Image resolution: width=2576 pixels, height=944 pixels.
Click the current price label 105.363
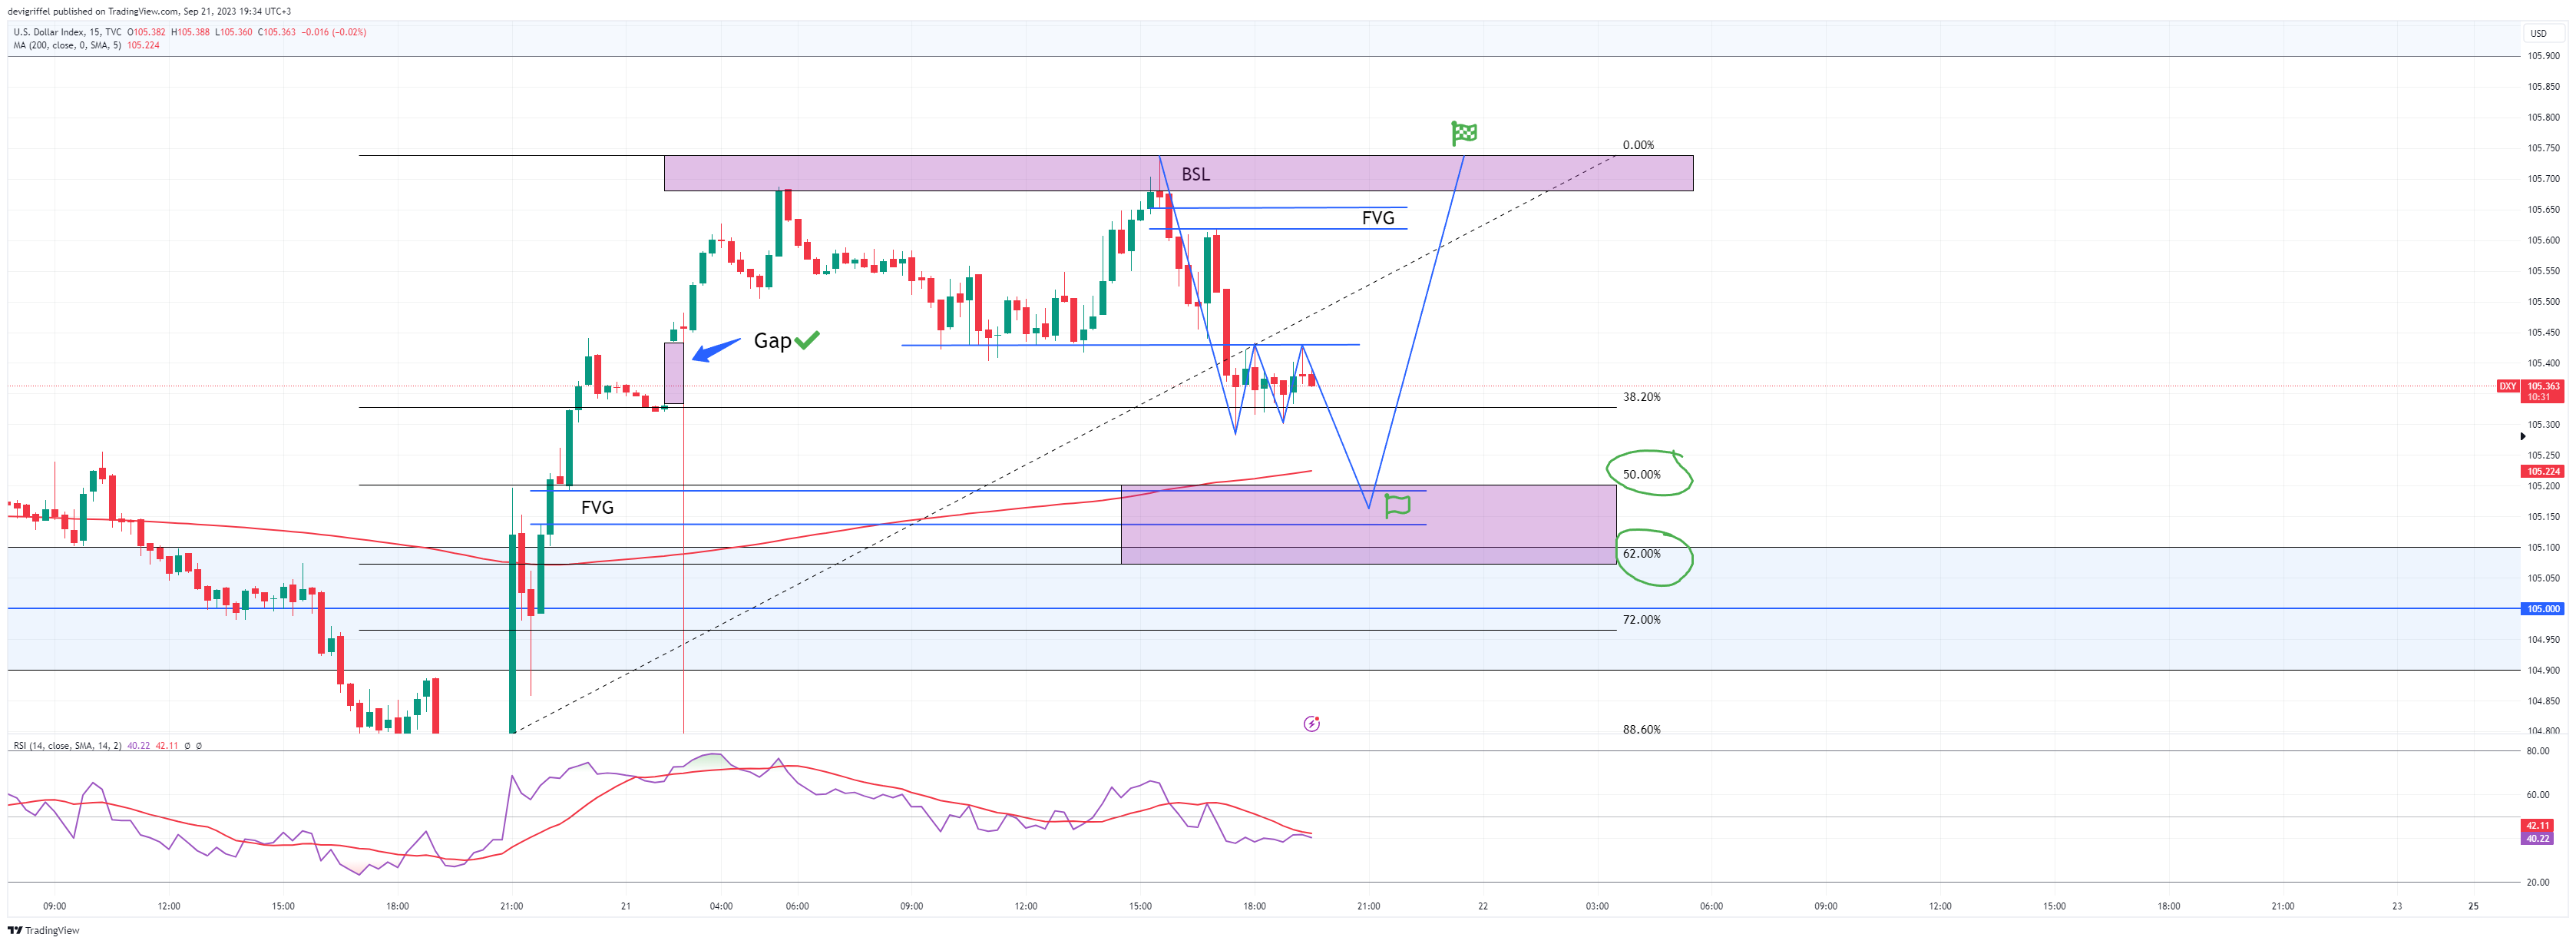[2543, 386]
